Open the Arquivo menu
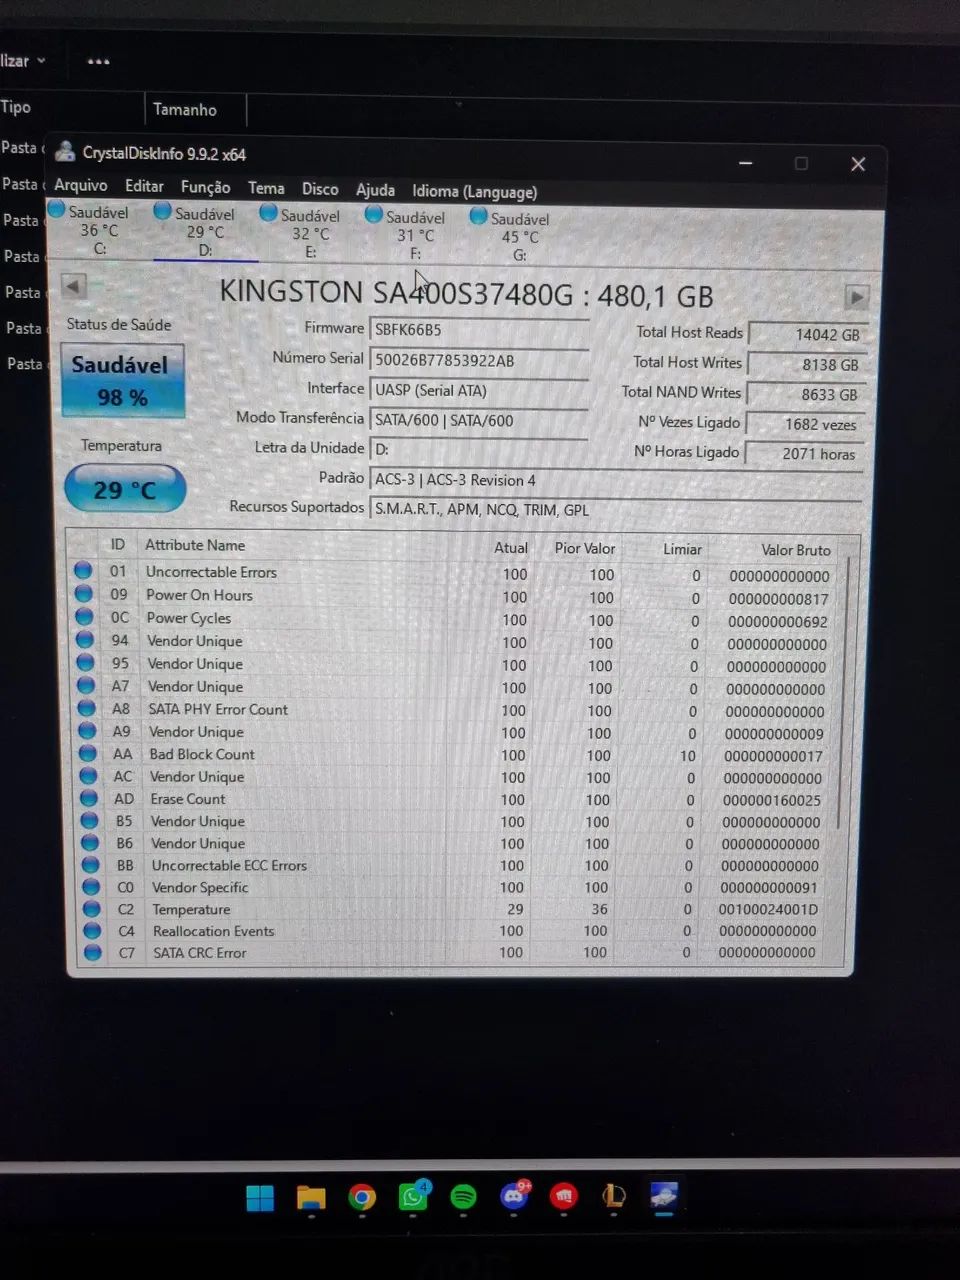The height and width of the screenshot is (1280, 960). 80,185
